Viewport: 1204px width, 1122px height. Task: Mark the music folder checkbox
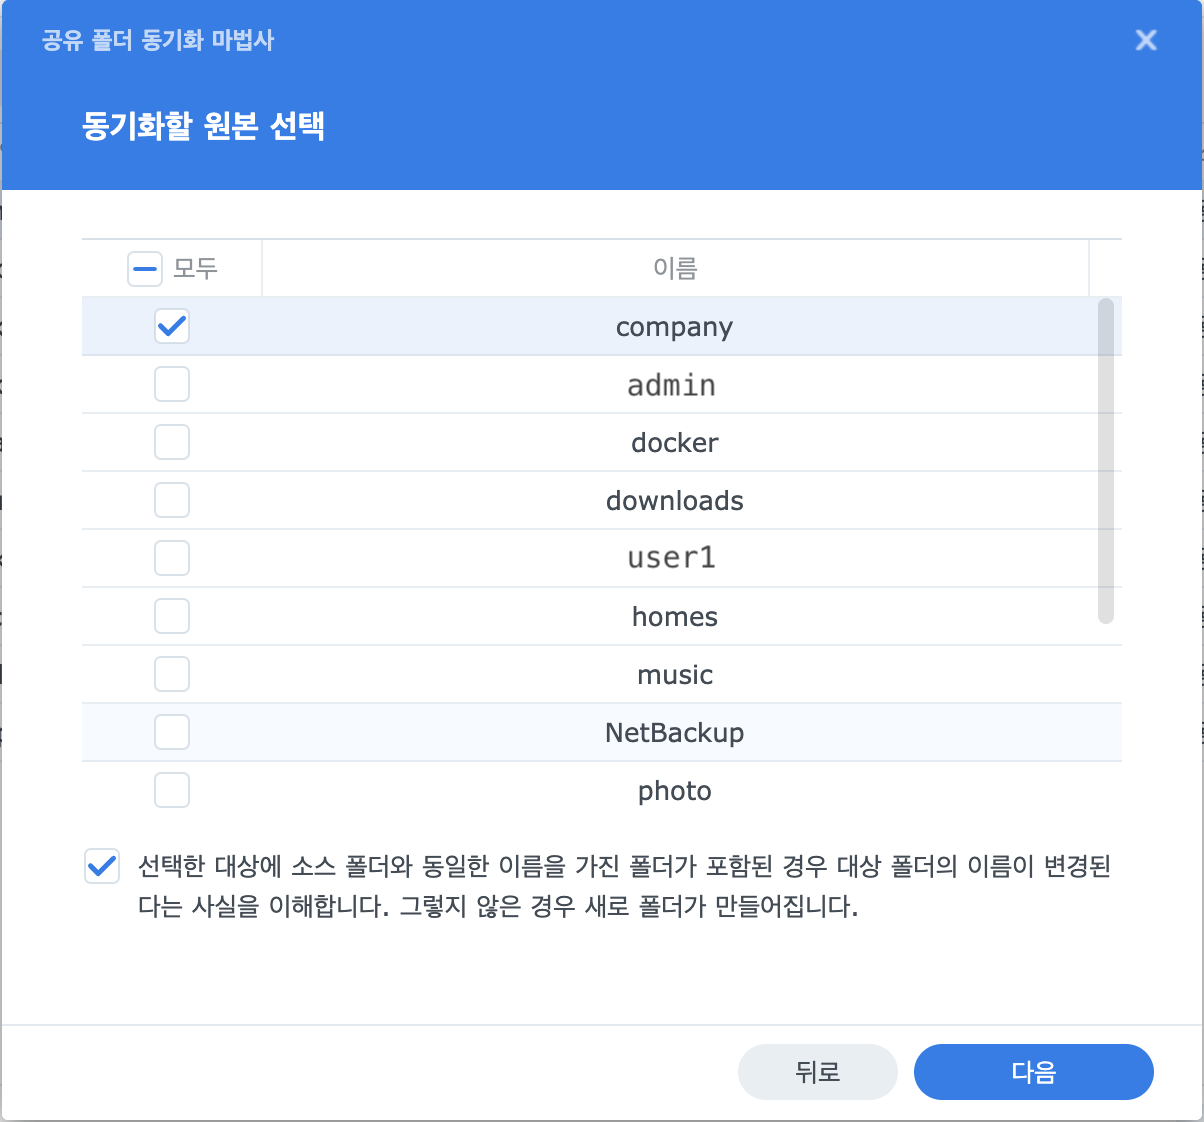pos(172,674)
